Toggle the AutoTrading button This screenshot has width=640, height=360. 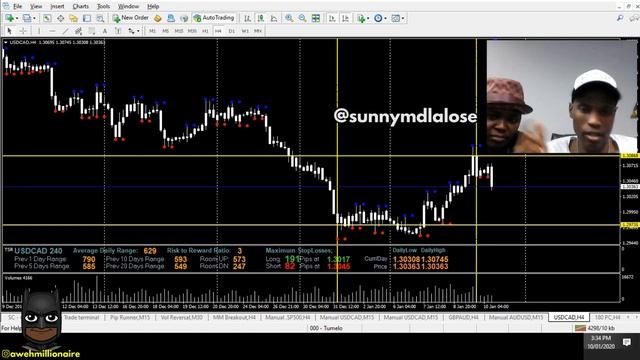pos(213,18)
